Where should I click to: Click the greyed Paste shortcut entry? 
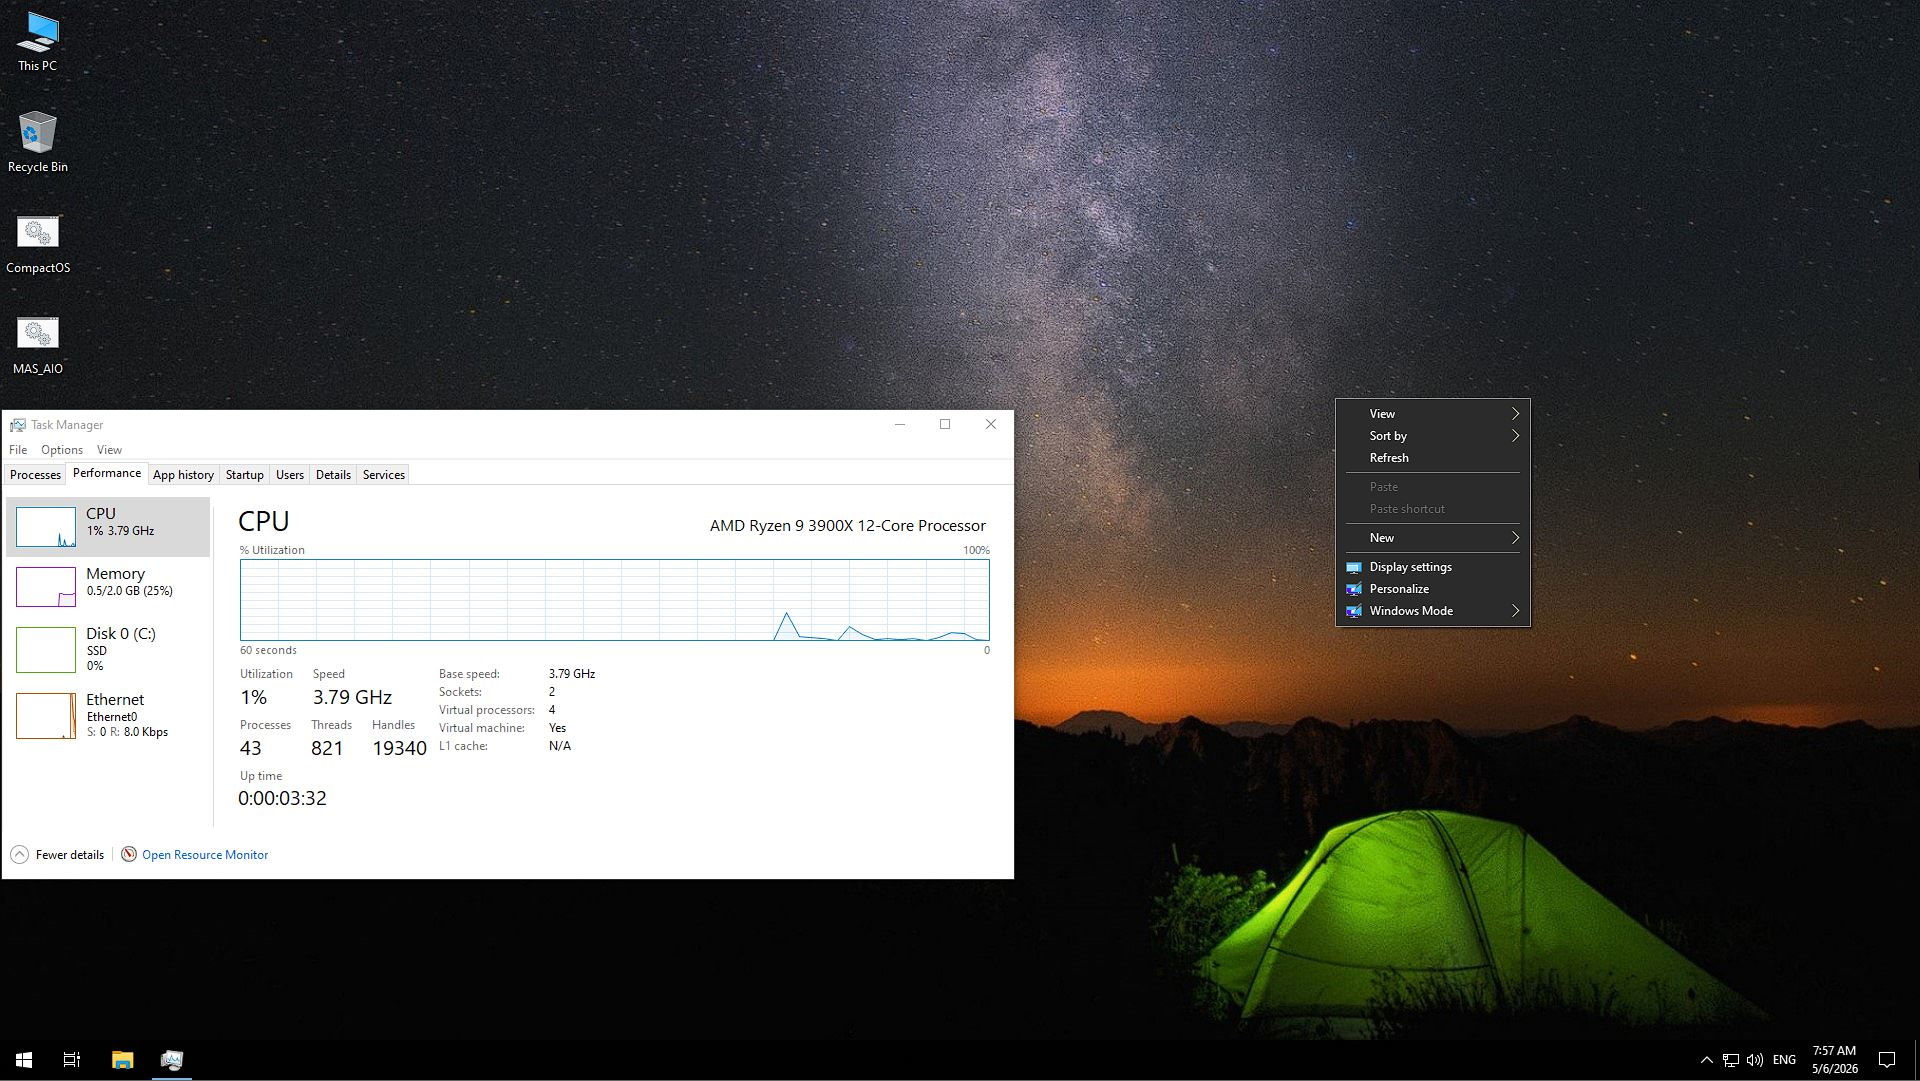[1433, 509]
